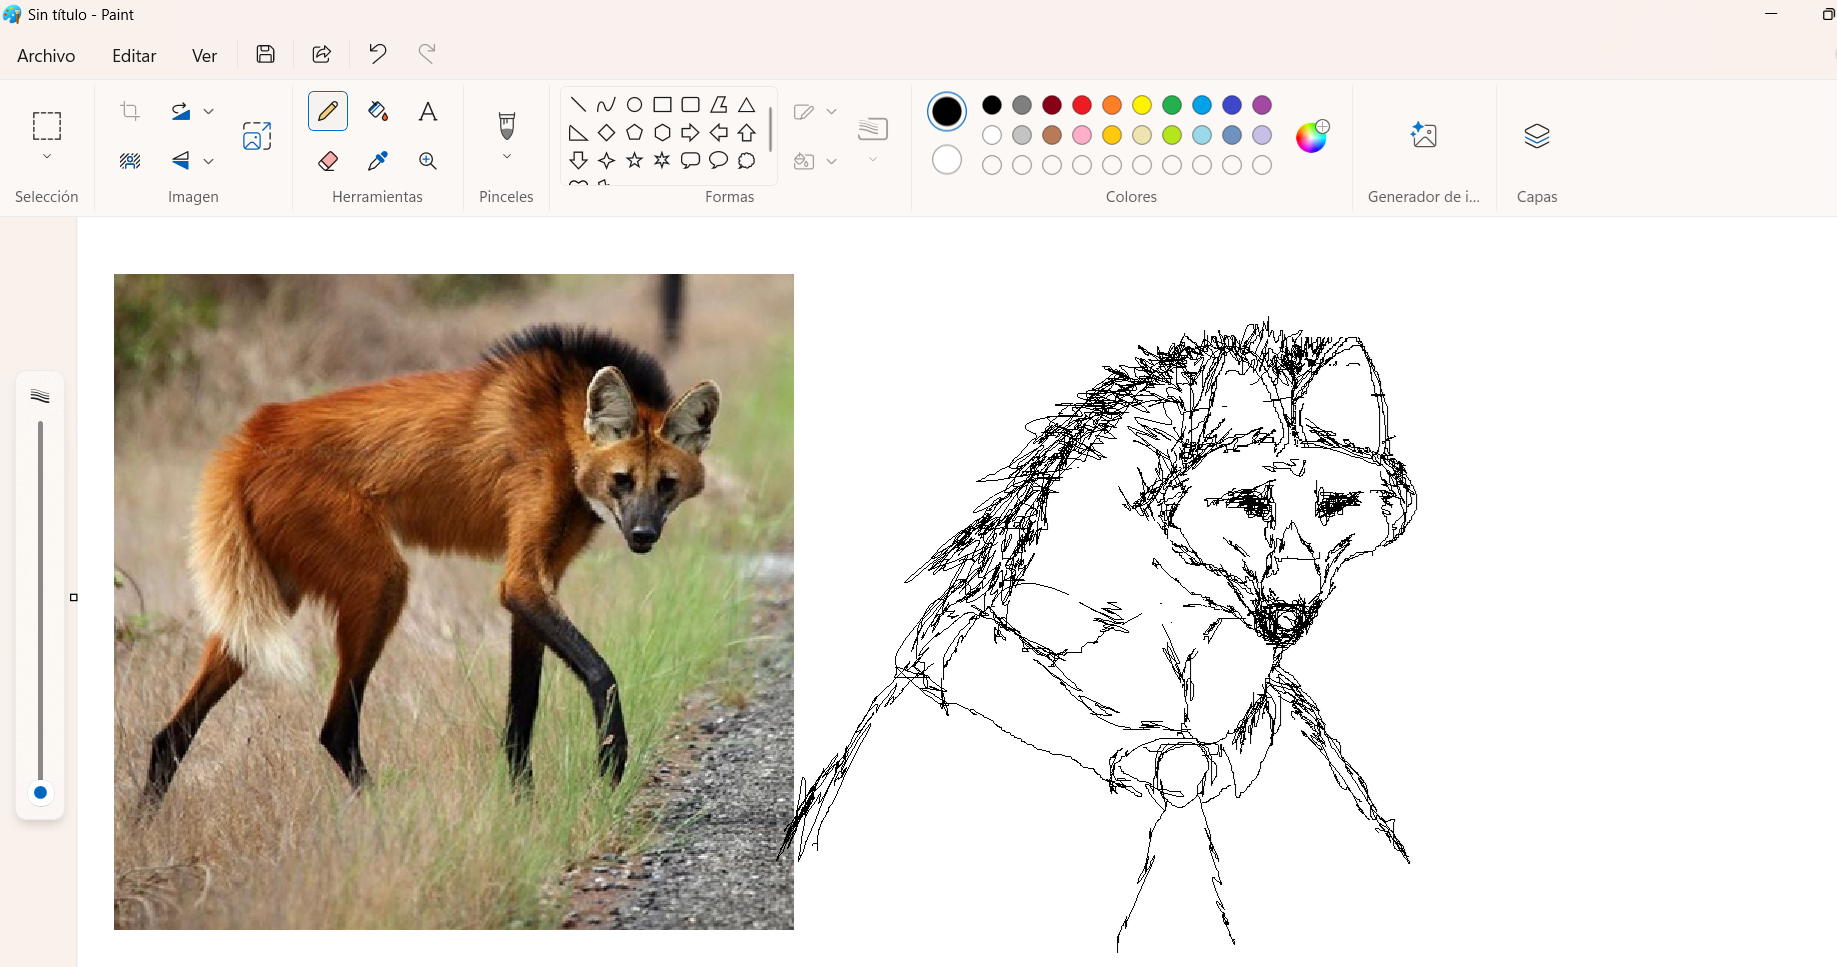Click the Share icon
Image resolution: width=1837 pixels, height=967 pixels.
(322, 54)
